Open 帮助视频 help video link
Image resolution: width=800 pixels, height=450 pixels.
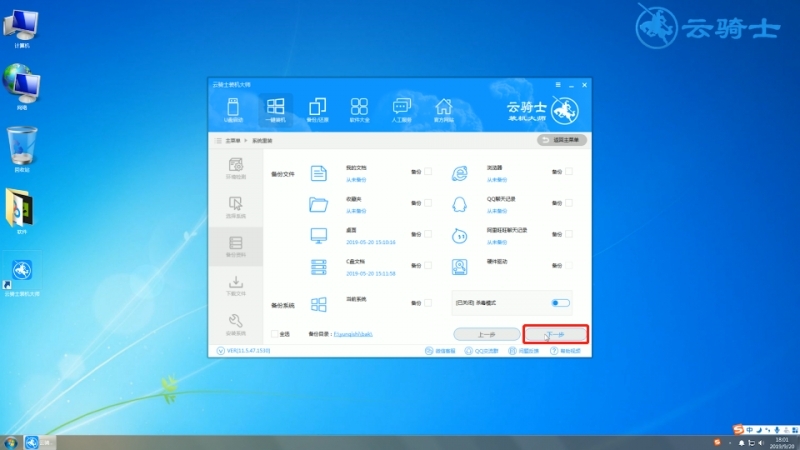click(565, 351)
